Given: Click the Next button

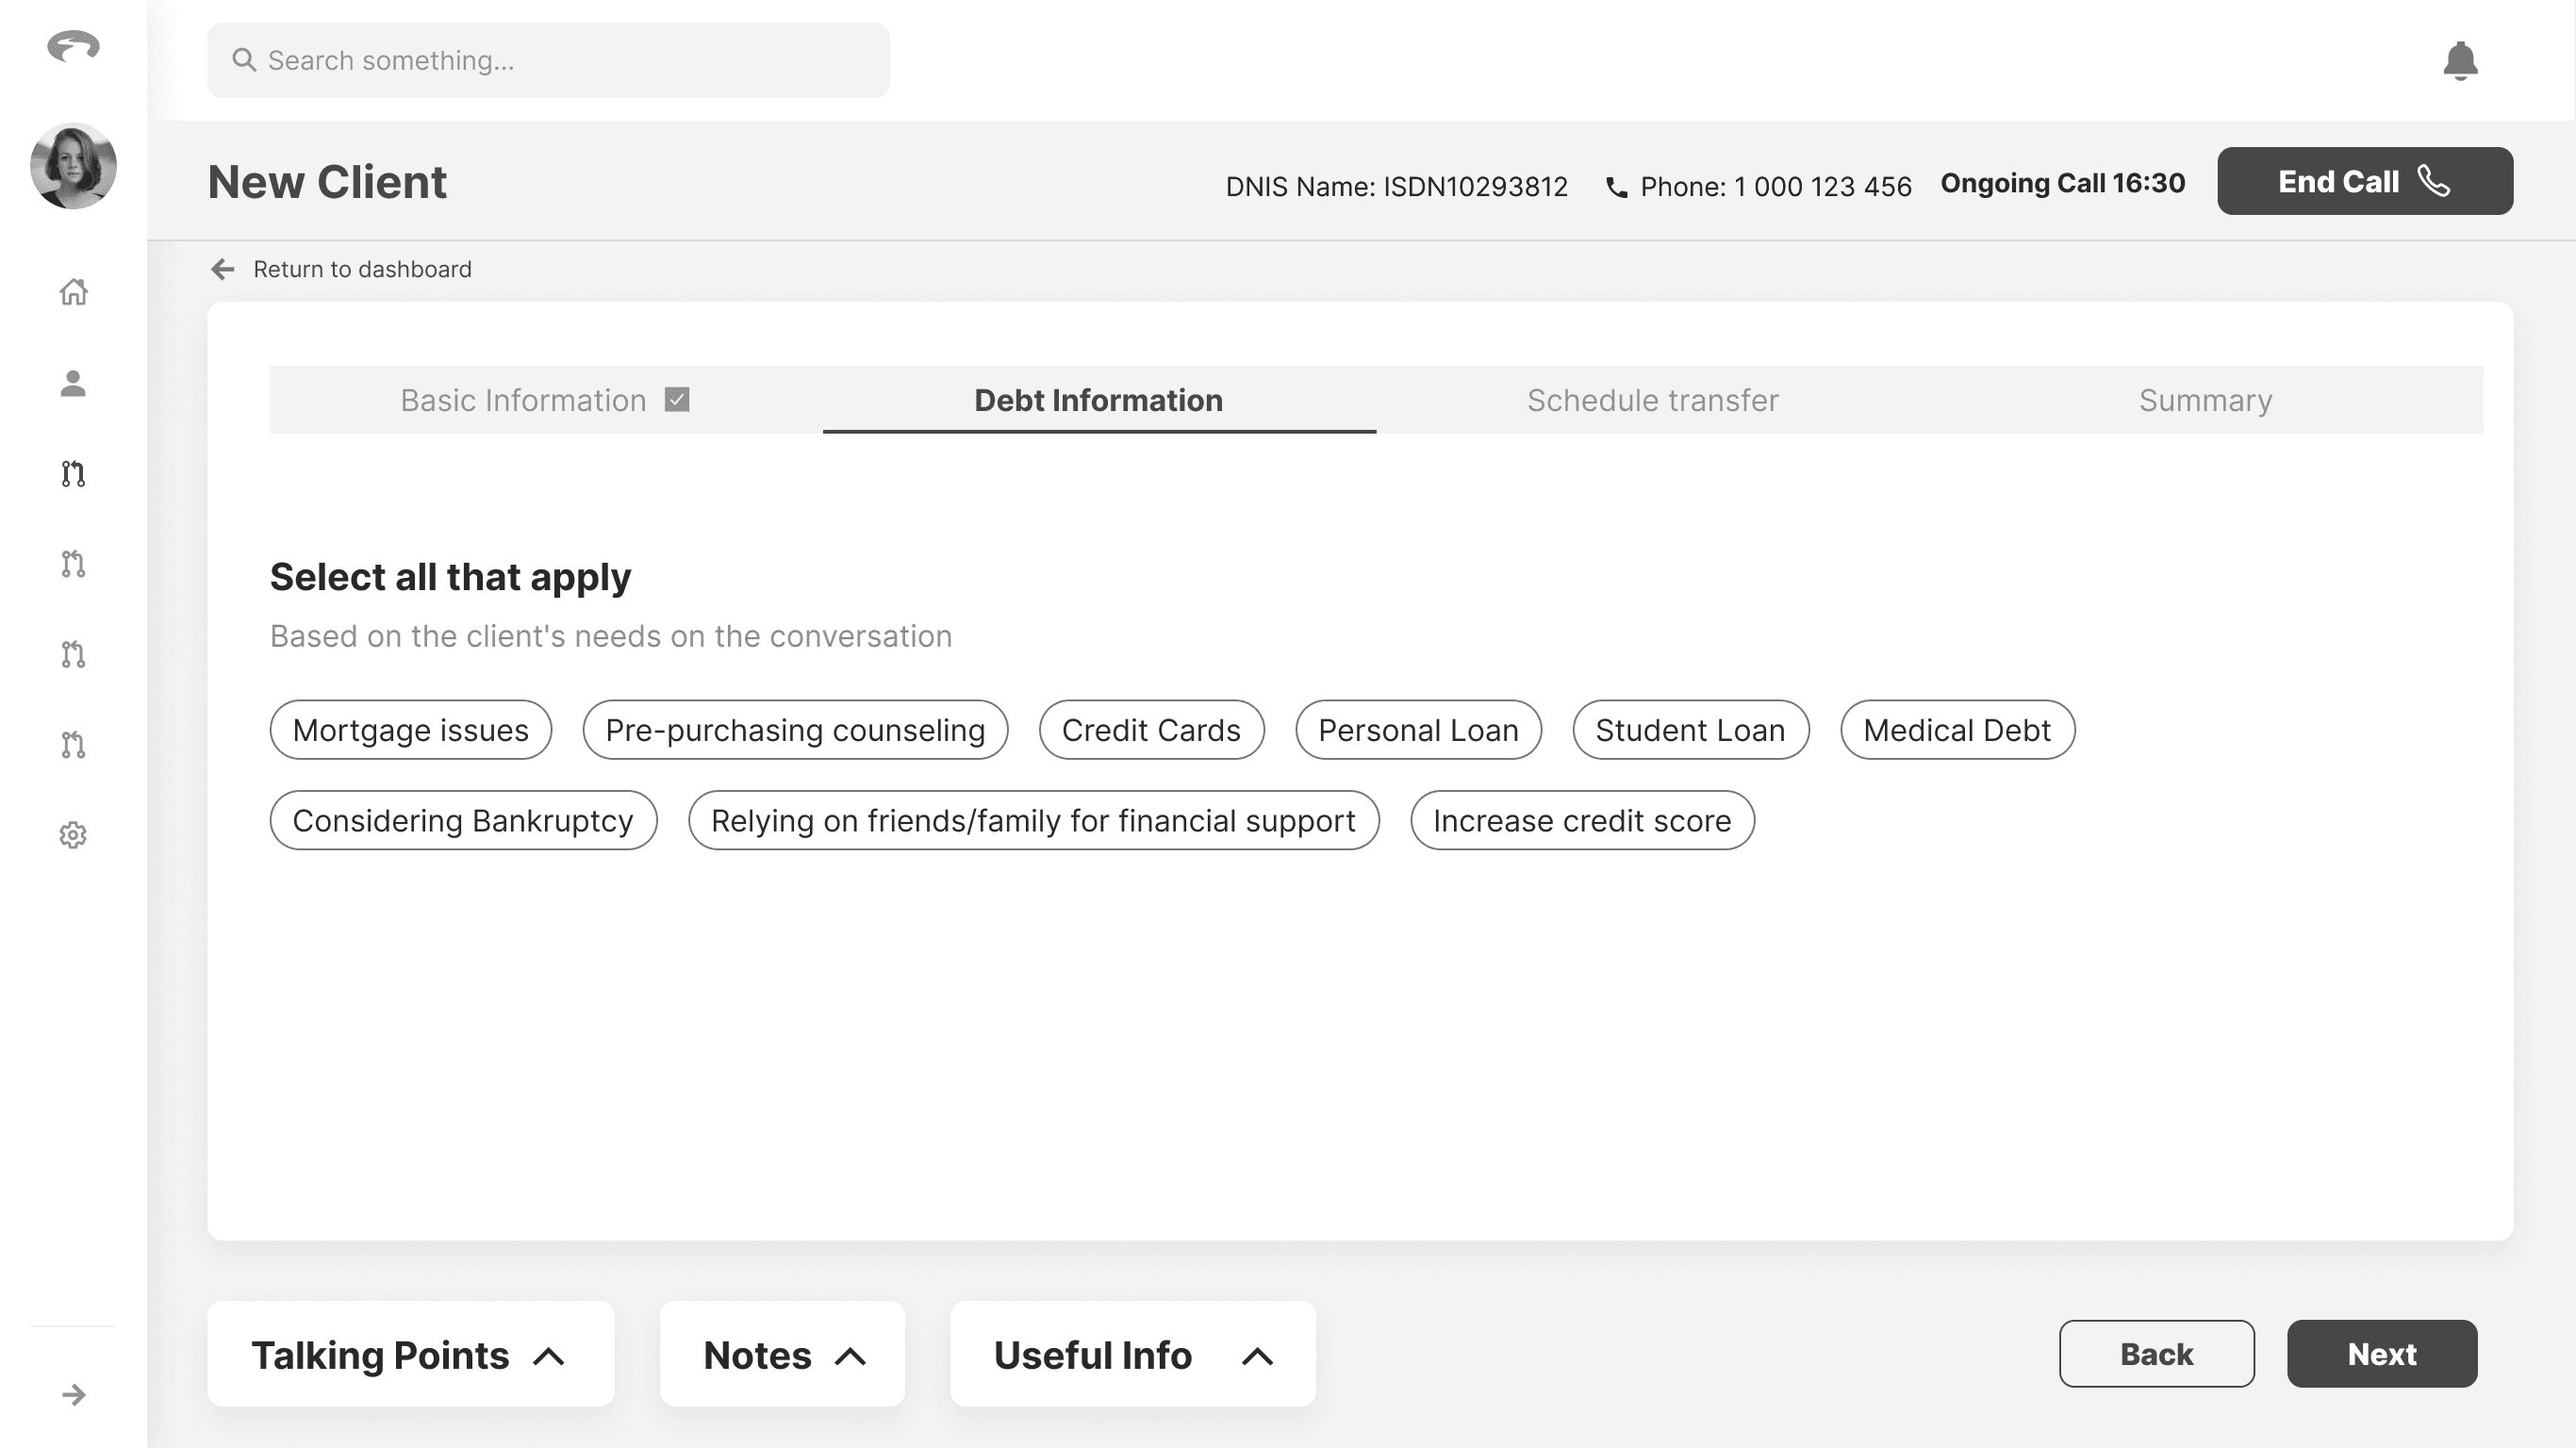Looking at the screenshot, I should click(2381, 1354).
